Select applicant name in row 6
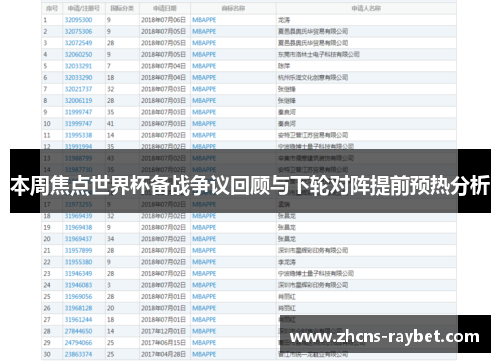500x362 pixels. click(313, 78)
